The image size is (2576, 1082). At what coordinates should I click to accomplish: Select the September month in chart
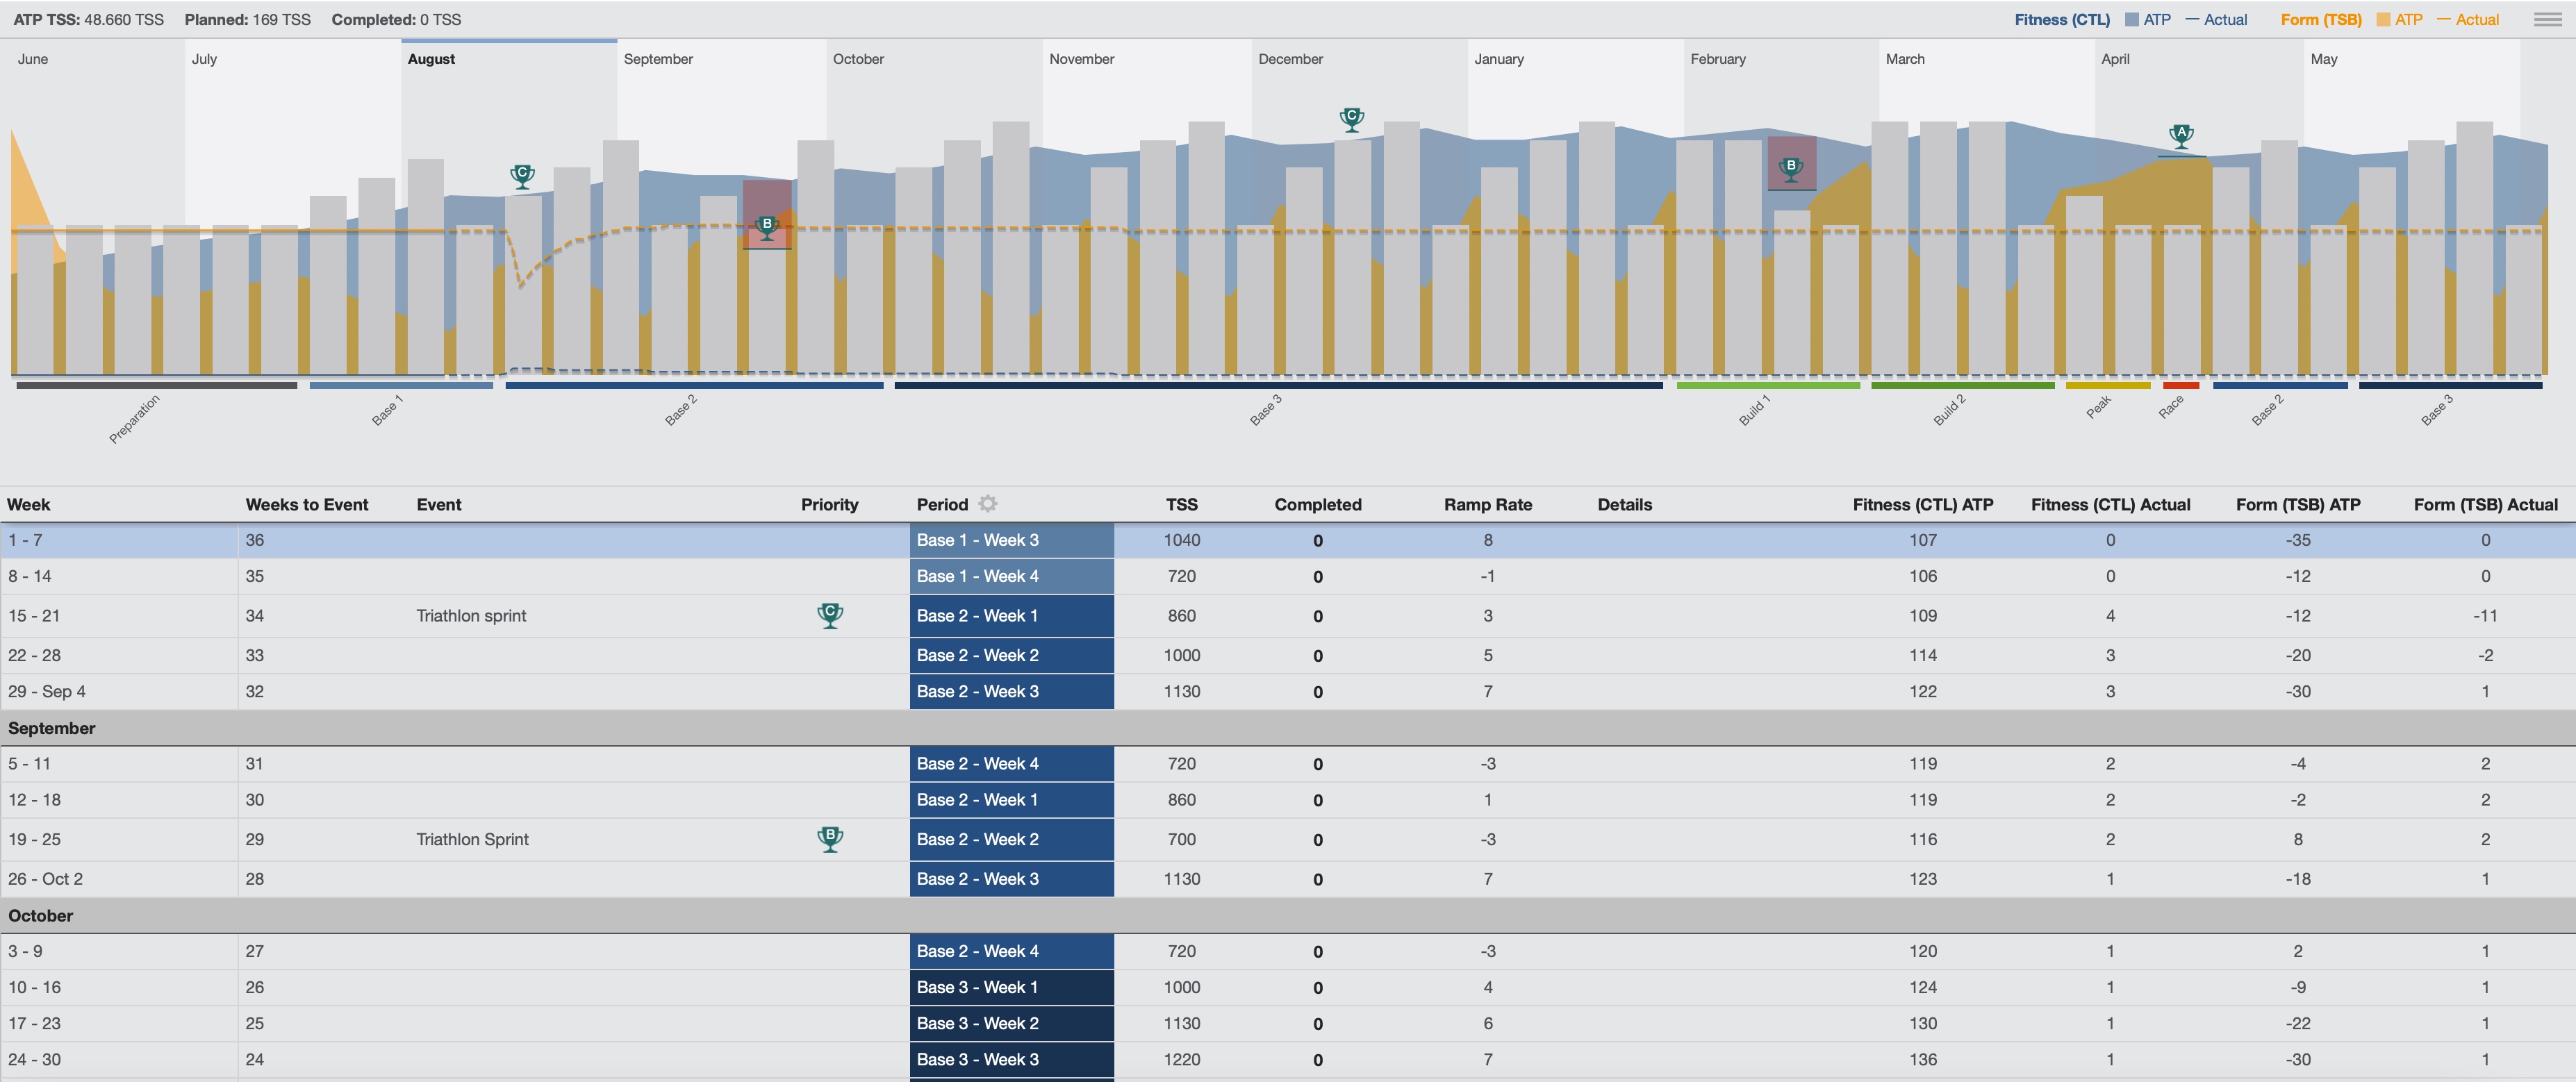tap(658, 59)
